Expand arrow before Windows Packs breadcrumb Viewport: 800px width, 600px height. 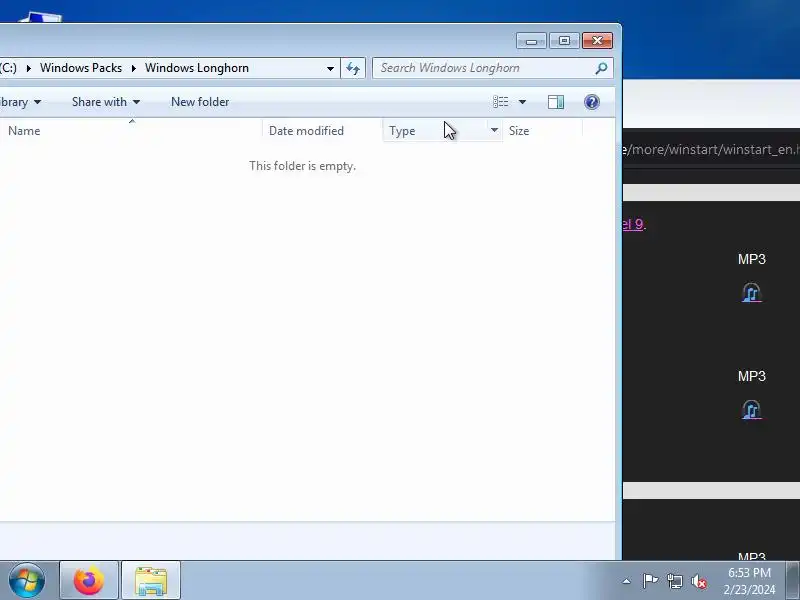[x=29, y=68]
